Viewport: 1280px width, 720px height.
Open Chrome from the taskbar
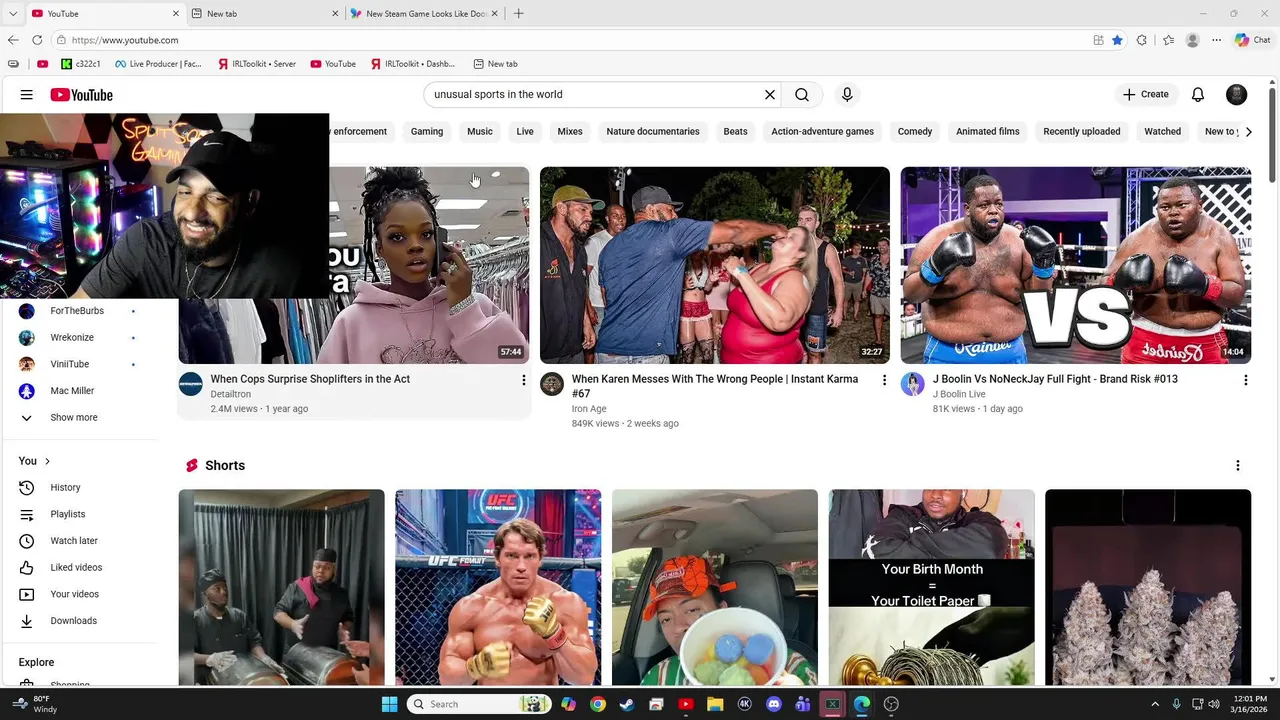(x=597, y=704)
